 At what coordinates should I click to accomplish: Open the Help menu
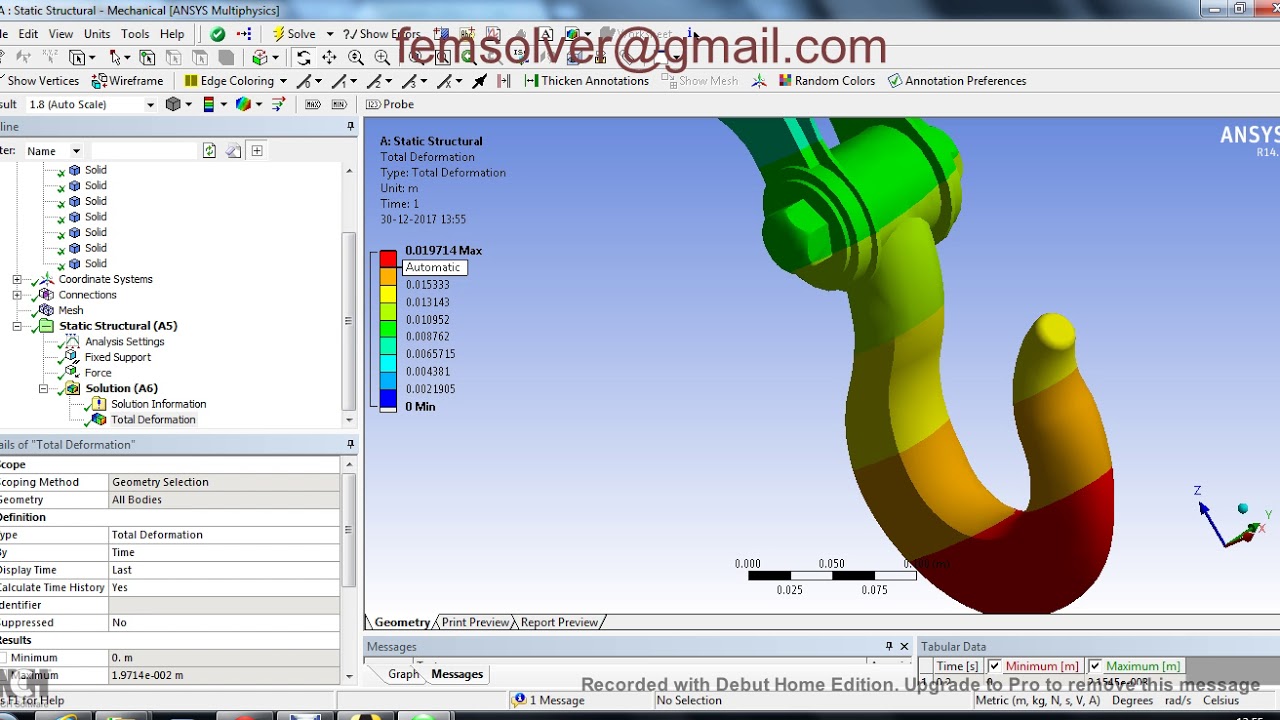pyautogui.click(x=172, y=34)
